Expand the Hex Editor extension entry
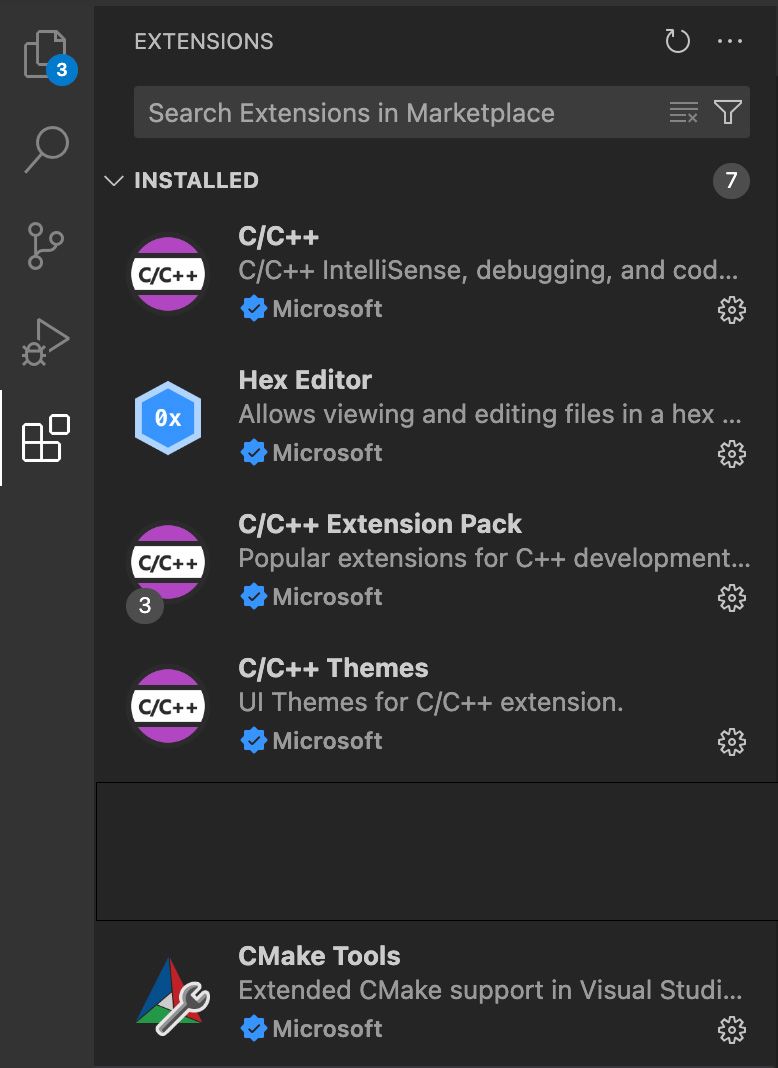Screen dimensions: 778x1068 [x=400, y=414]
